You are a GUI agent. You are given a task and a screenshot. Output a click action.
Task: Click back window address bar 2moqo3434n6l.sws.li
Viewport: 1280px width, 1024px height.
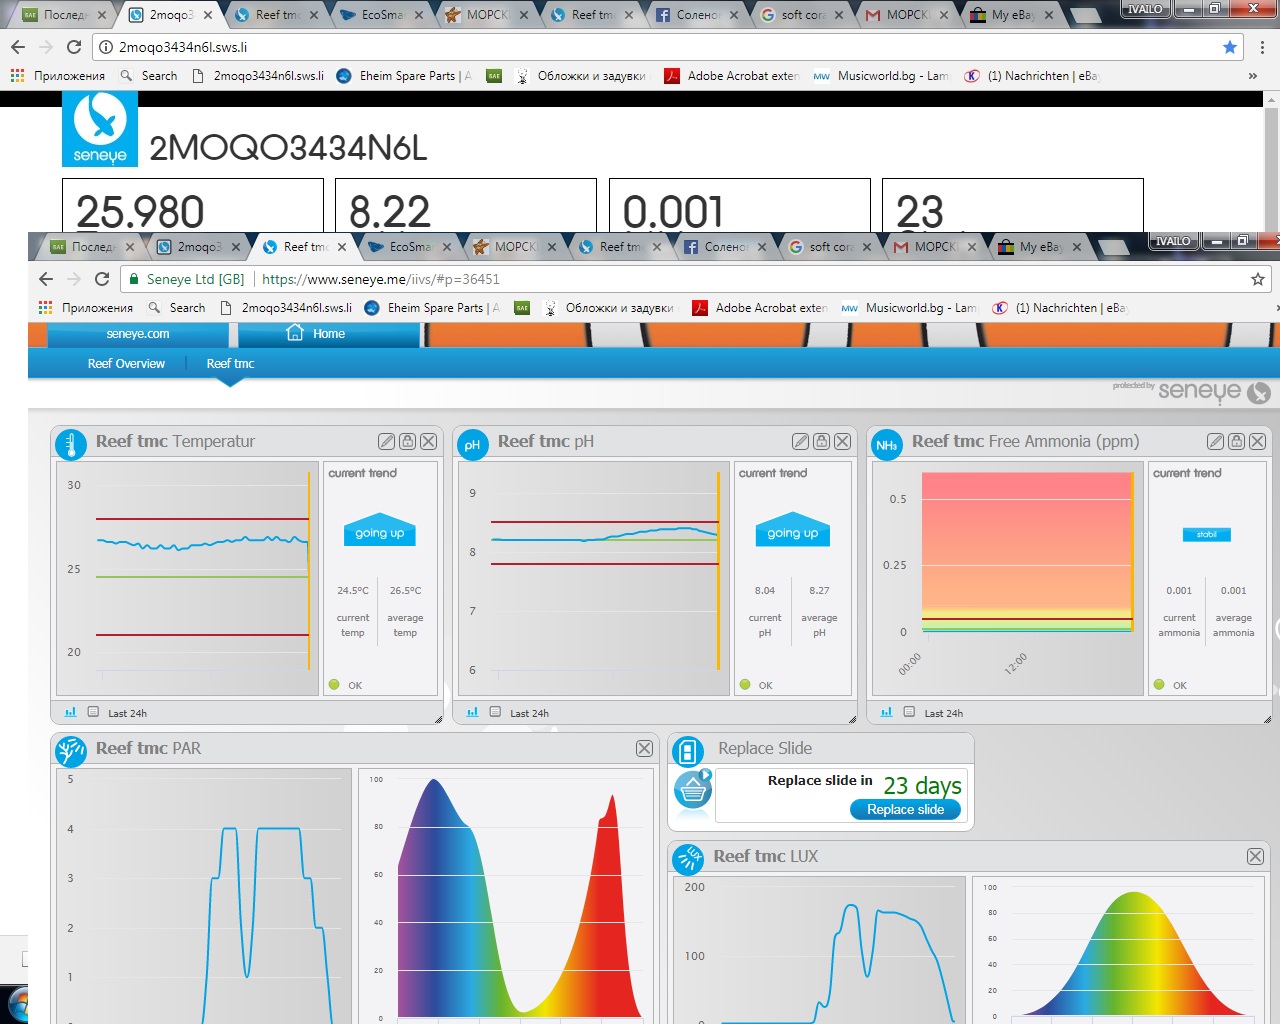pos(667,47)
